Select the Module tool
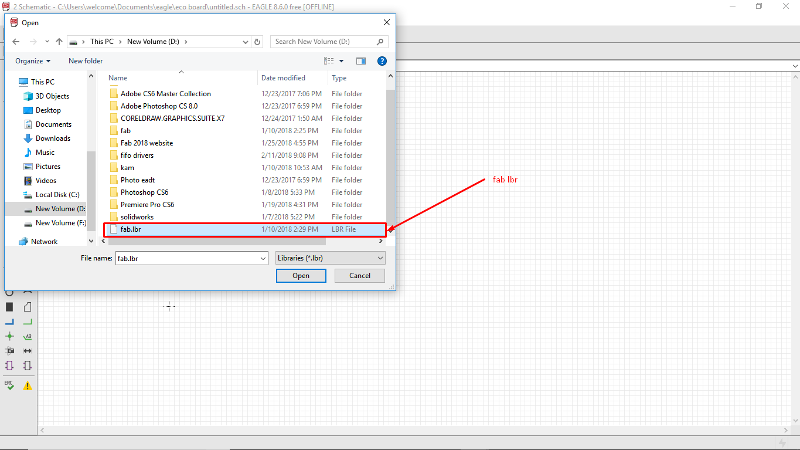This screenshot has height=450, width=800. 9,365
